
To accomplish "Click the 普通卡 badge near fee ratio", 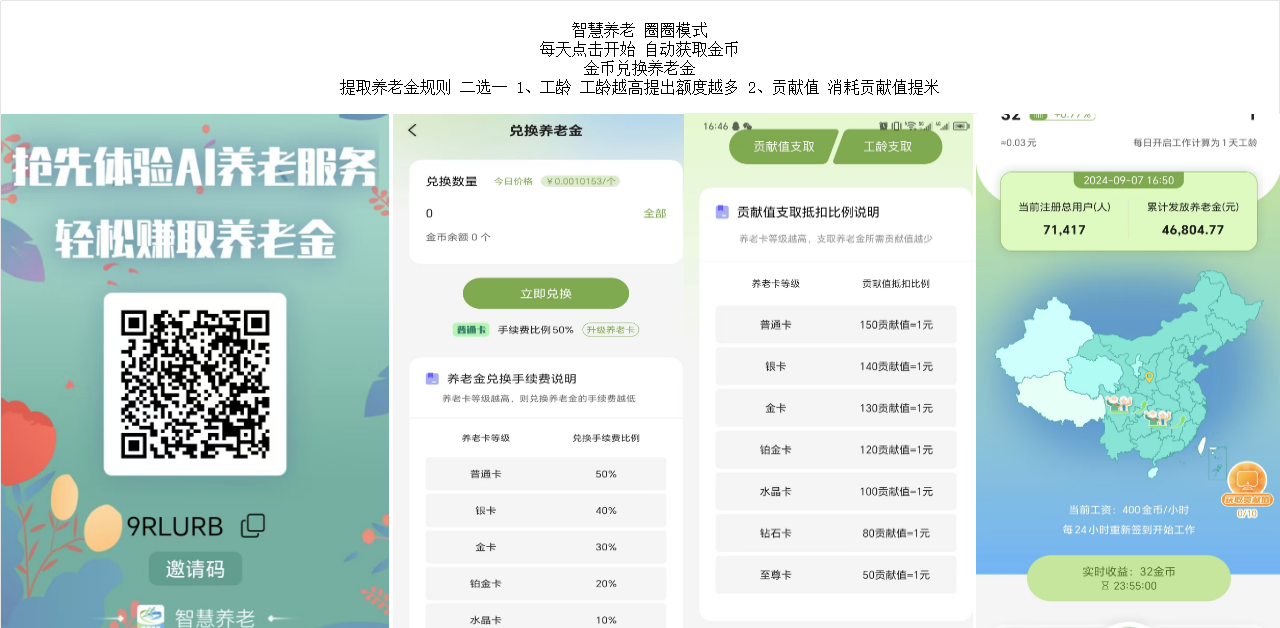I will 471,329.
